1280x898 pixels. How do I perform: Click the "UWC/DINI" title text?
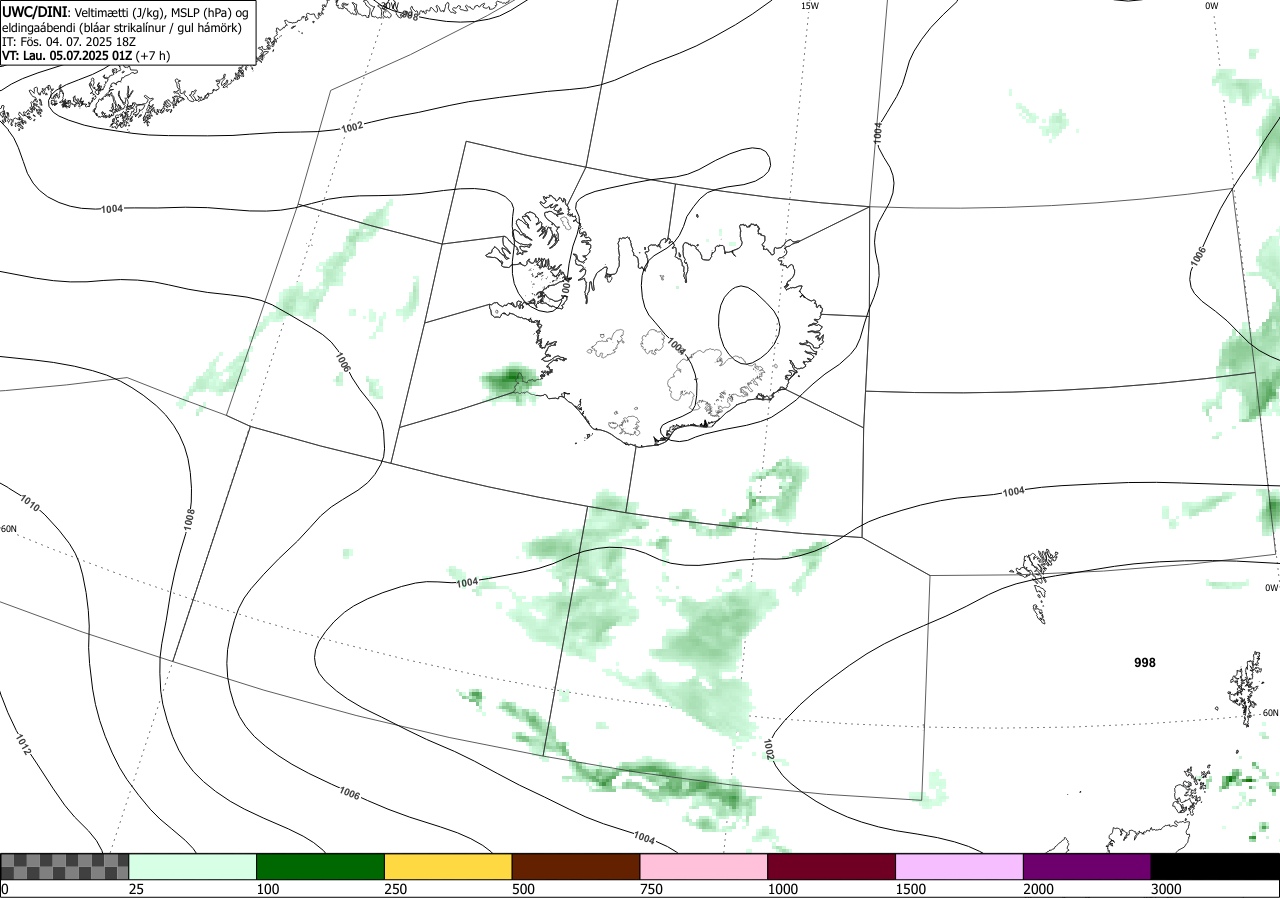pos(35,11)
